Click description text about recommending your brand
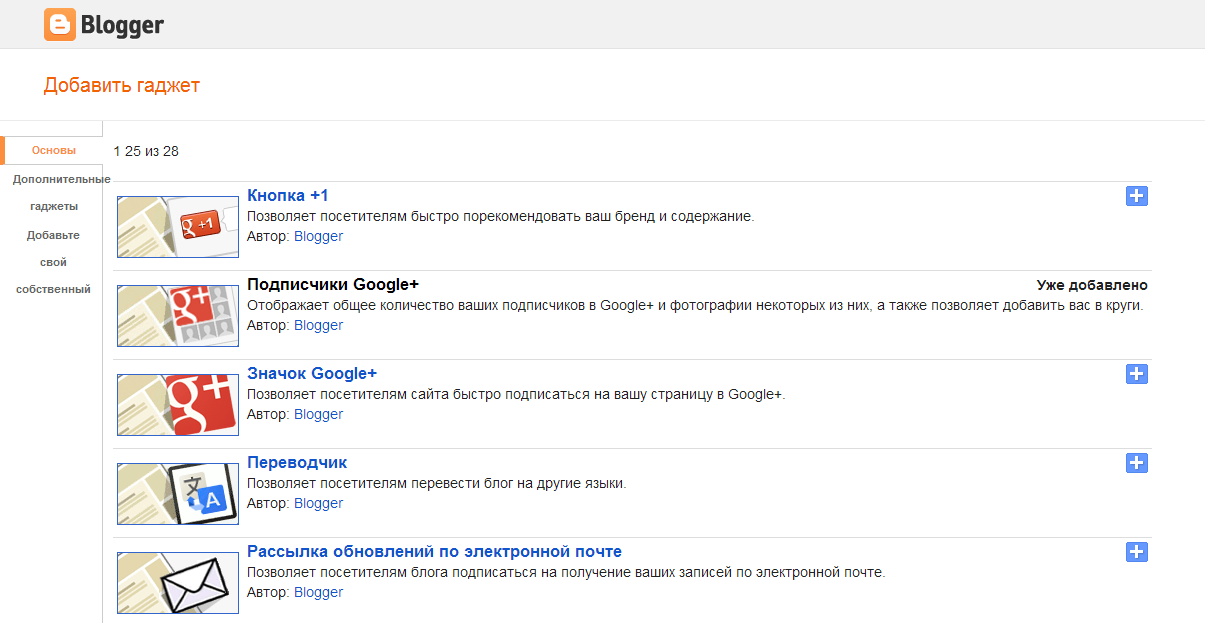The image size is (1205, 623). click(x=500, y=216)
